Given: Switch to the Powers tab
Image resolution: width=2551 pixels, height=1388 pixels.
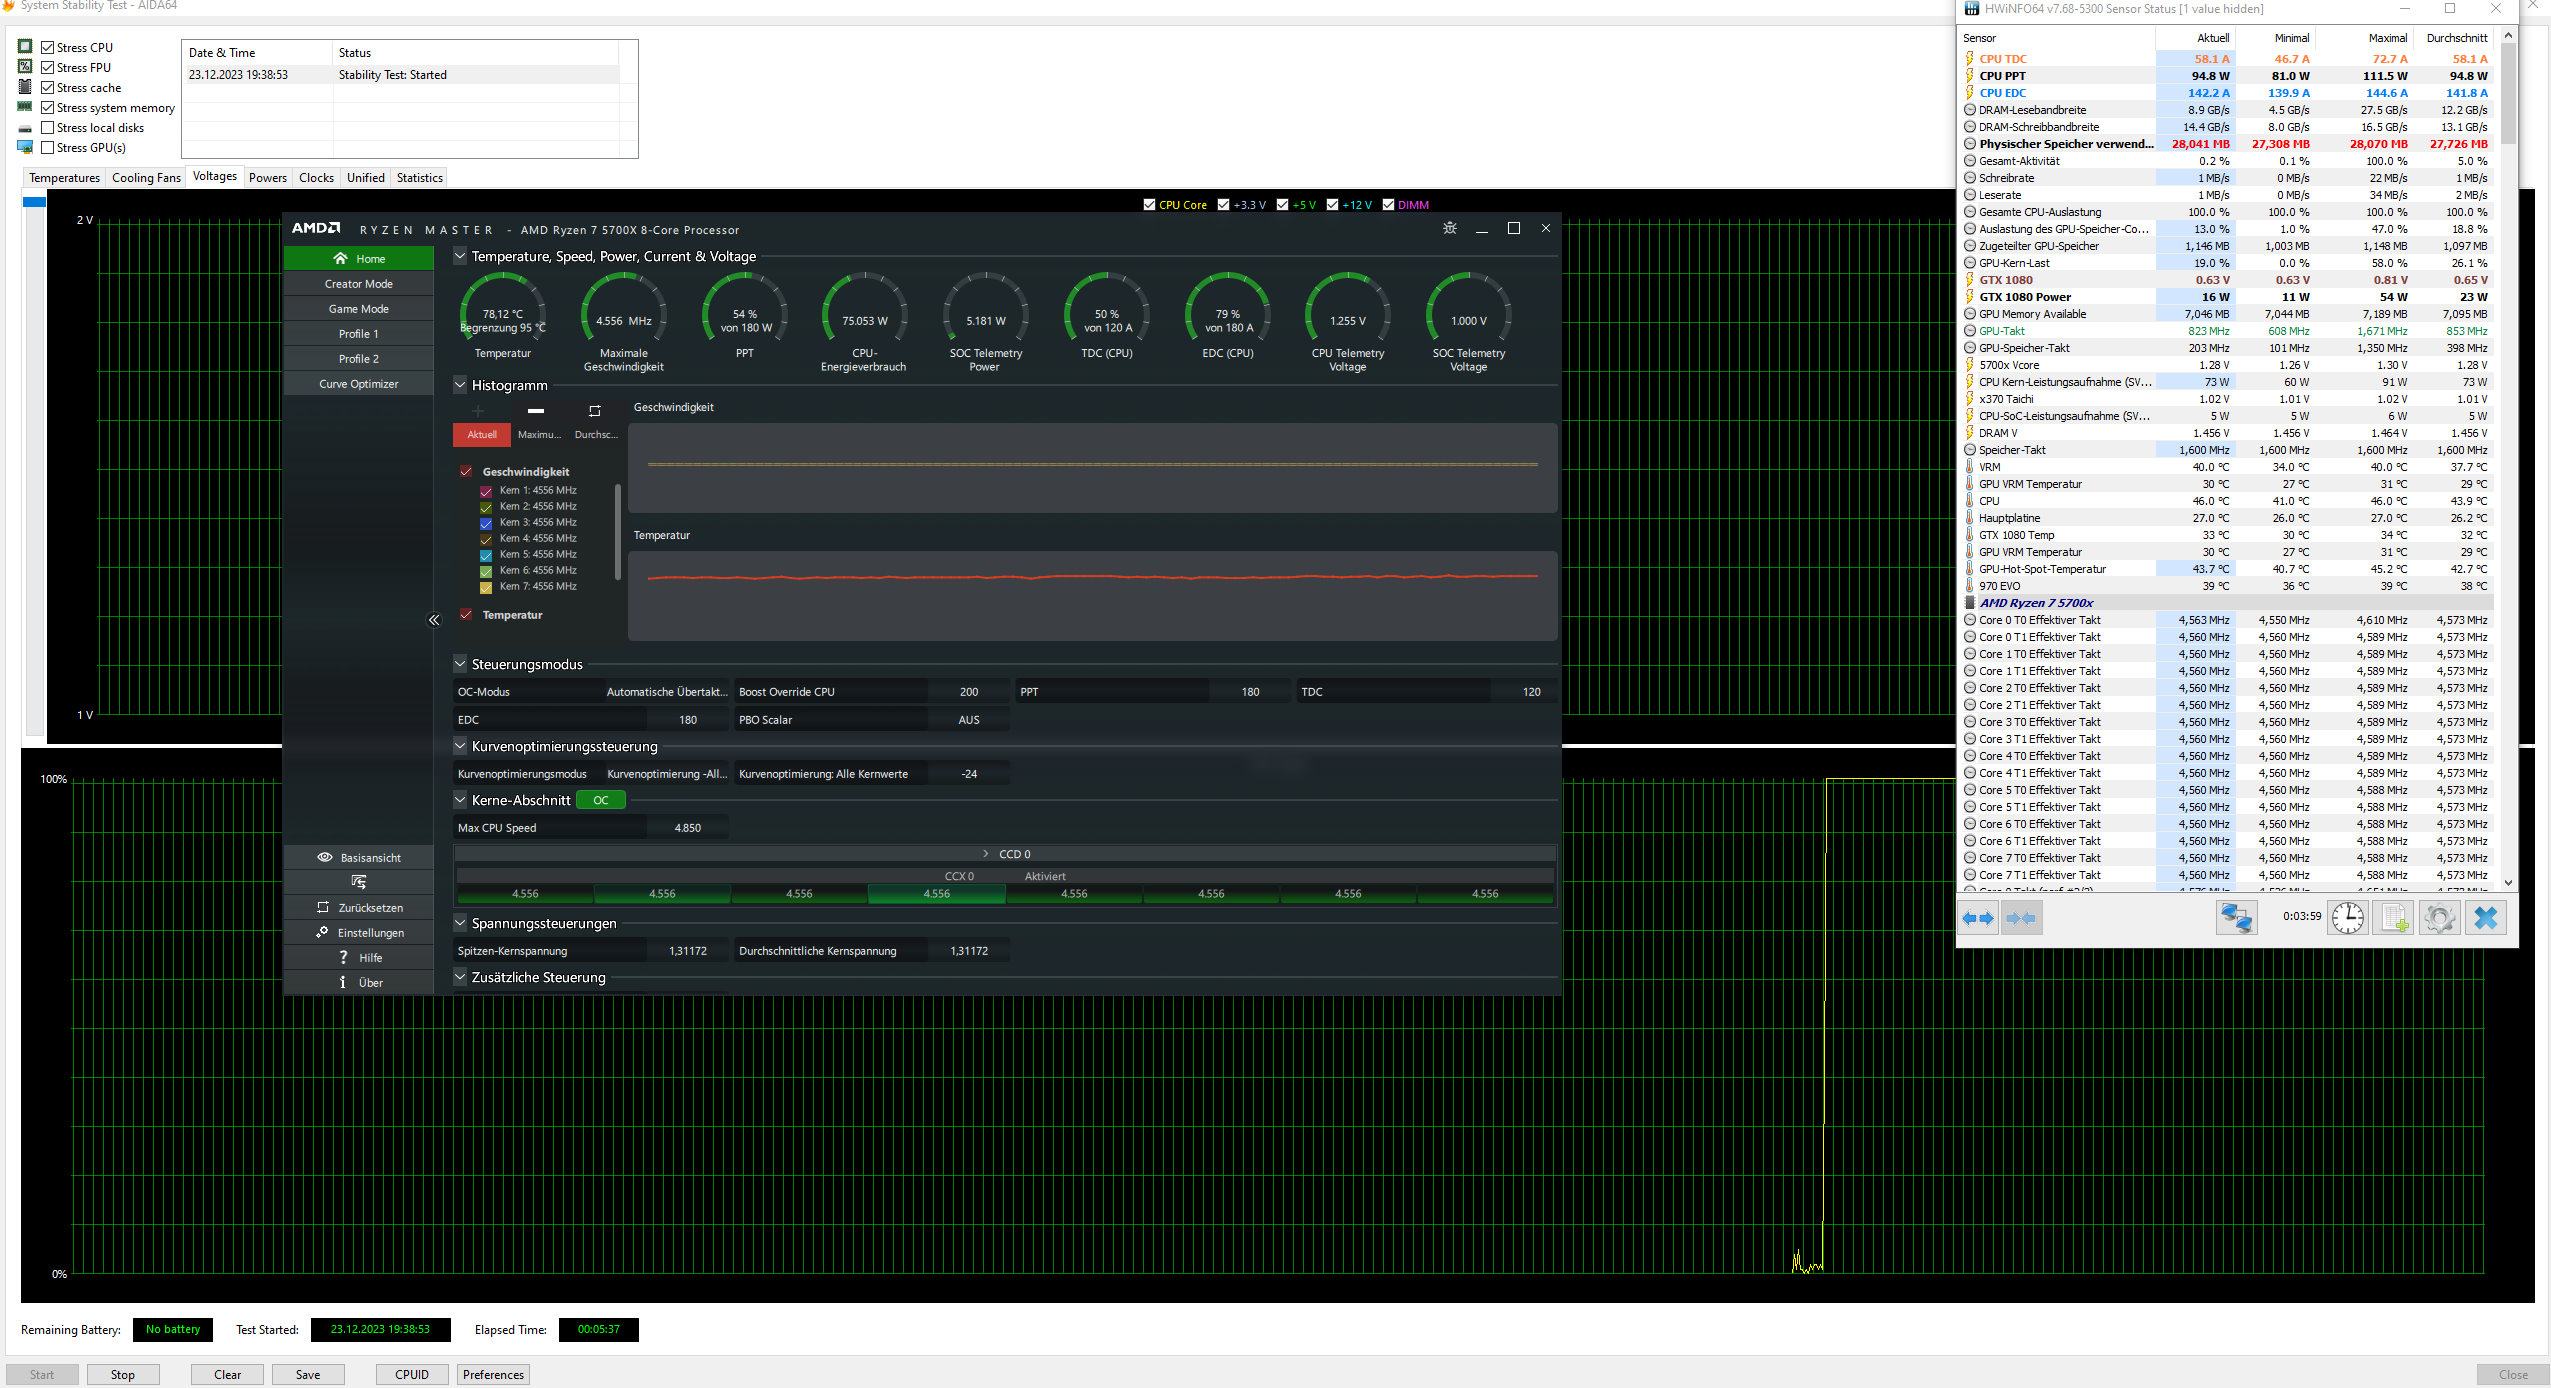Looking at the screenshot, I should point(267,178).
